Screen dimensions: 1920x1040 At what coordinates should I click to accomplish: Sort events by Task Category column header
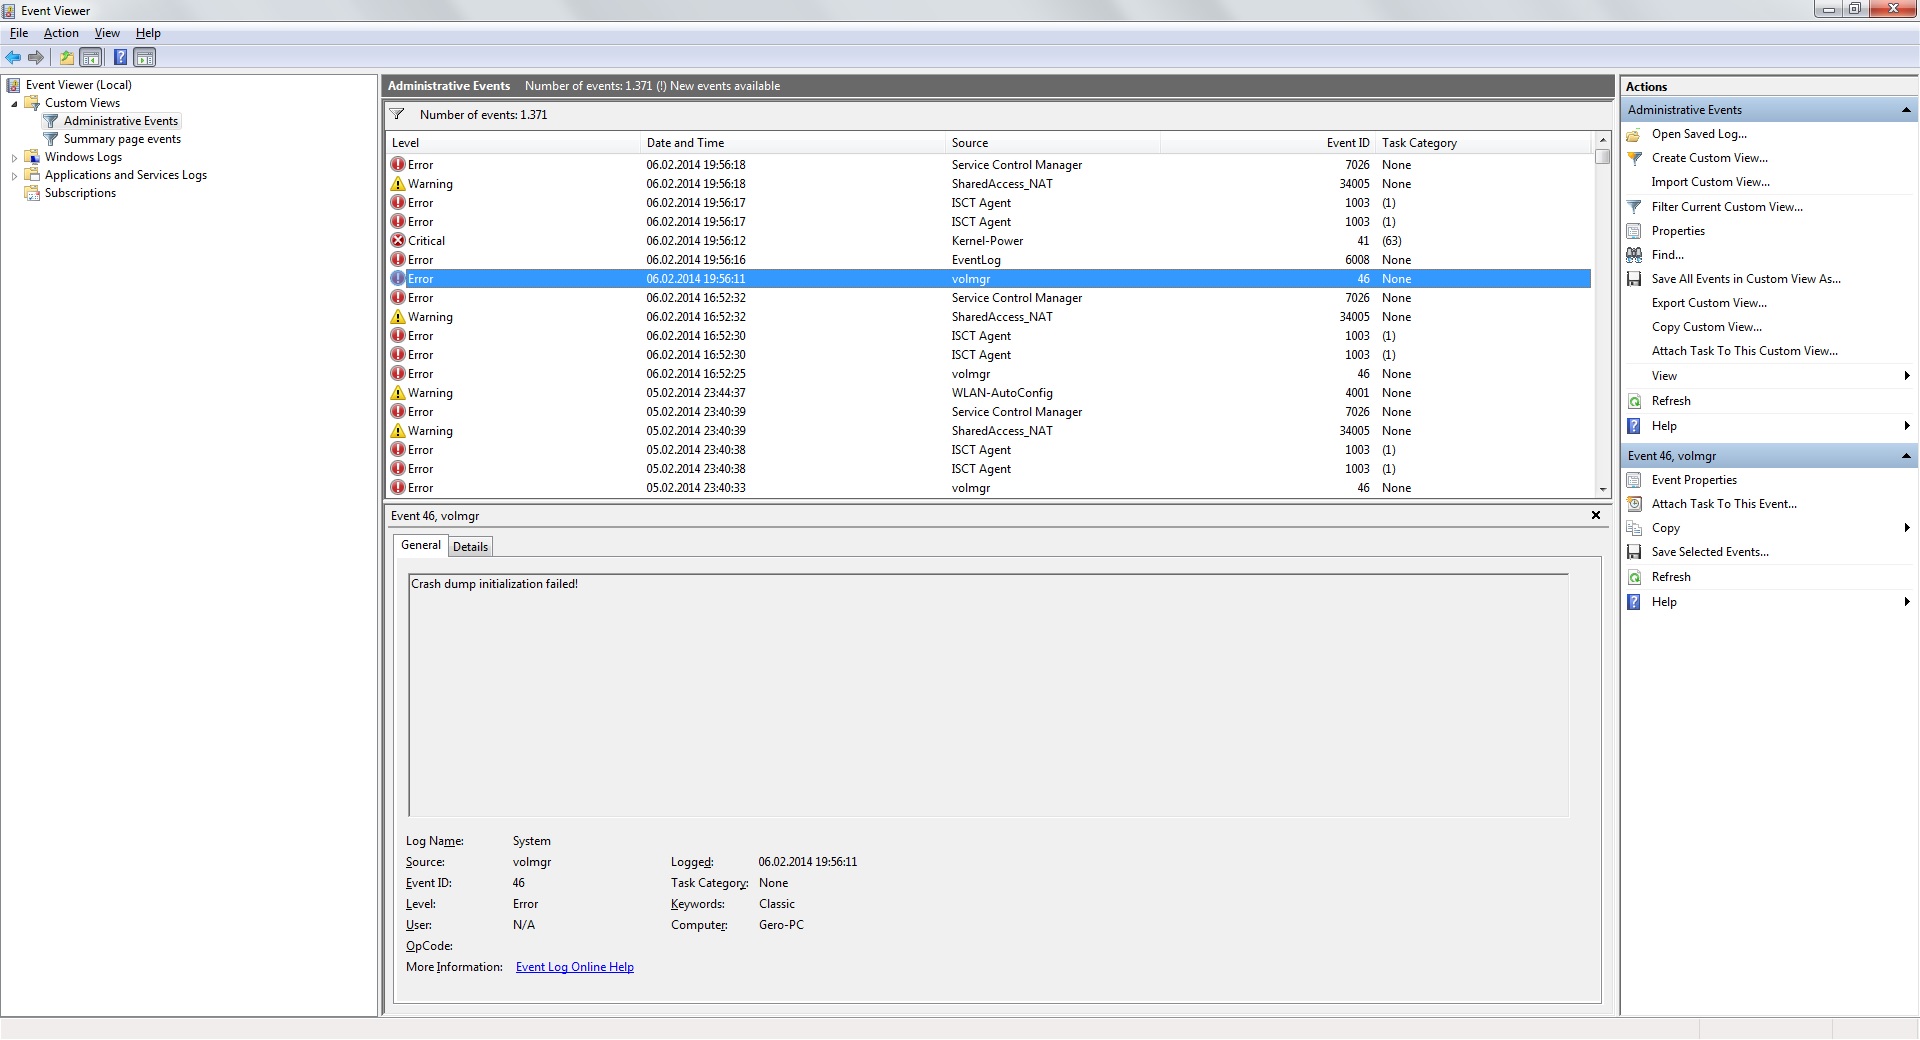1483,143
